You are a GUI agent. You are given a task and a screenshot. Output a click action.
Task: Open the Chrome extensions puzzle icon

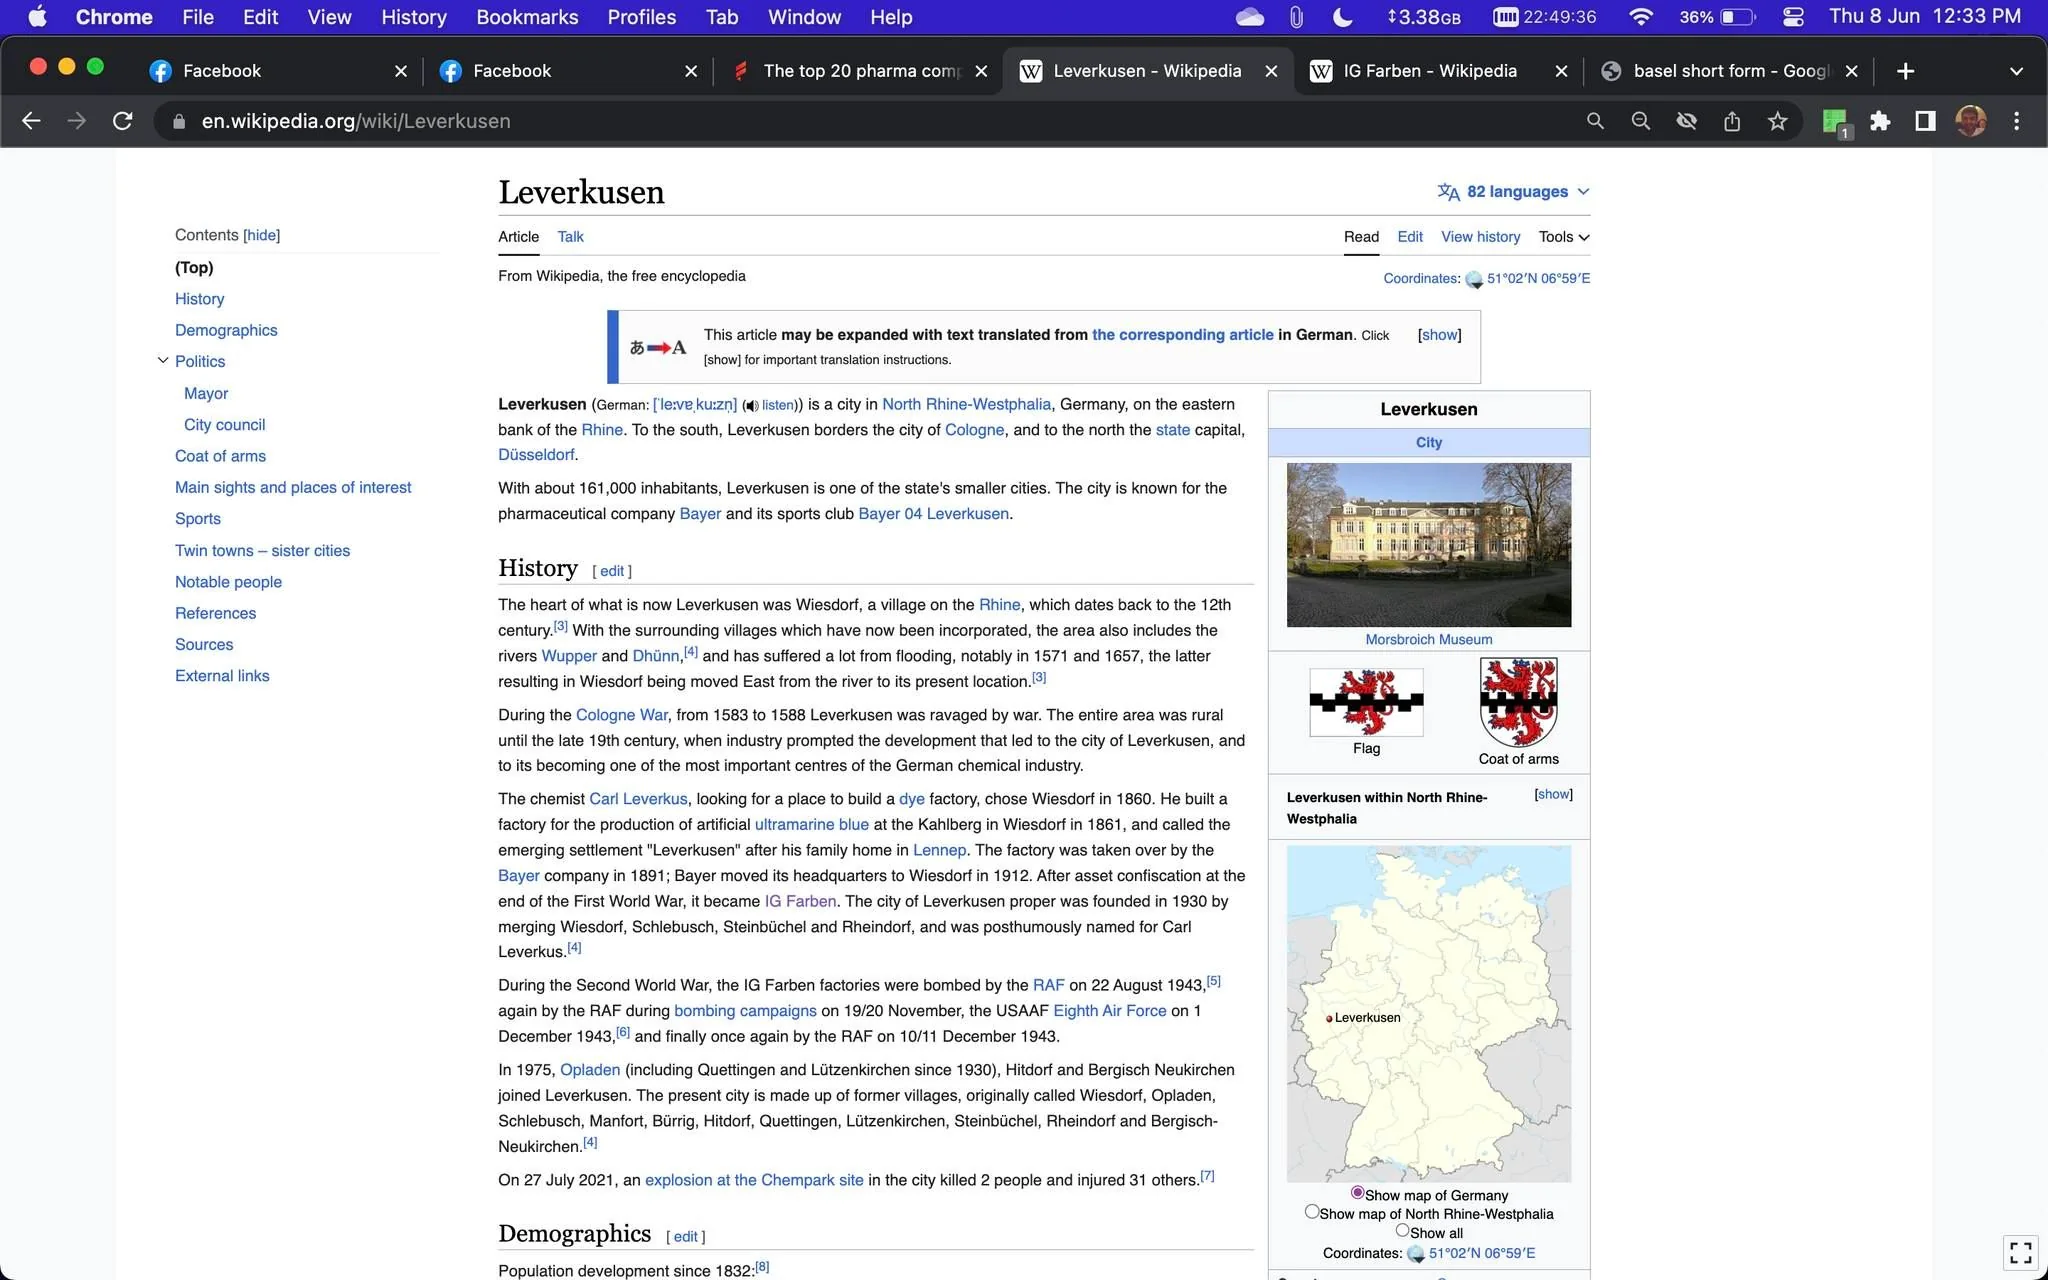coord(1880,121)
